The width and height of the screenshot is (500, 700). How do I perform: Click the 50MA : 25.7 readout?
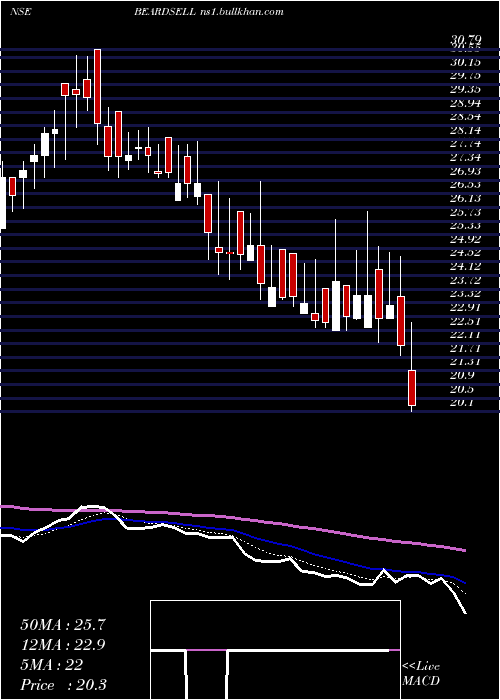pyautogui.click(x=63, y=625)
